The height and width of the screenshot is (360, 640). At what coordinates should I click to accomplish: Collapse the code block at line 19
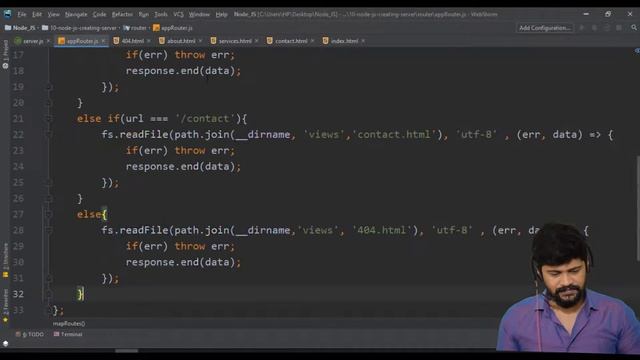49,87
